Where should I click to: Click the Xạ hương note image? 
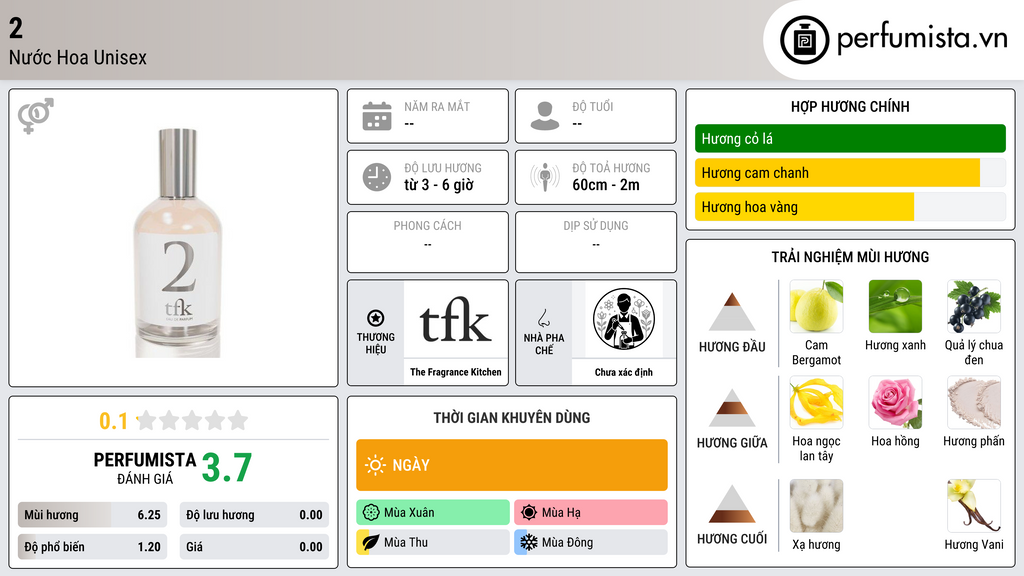point(816,505)
